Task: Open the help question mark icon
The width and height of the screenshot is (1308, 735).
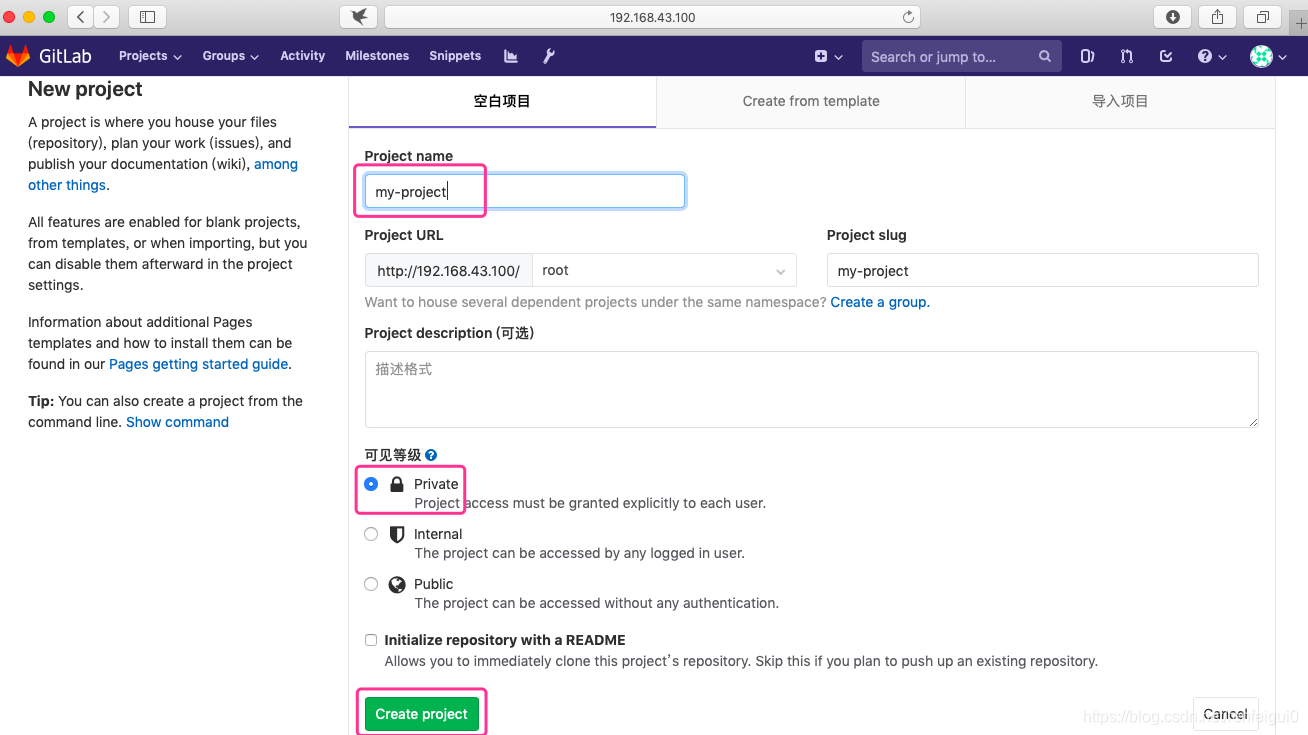Action: point(1205,56)
